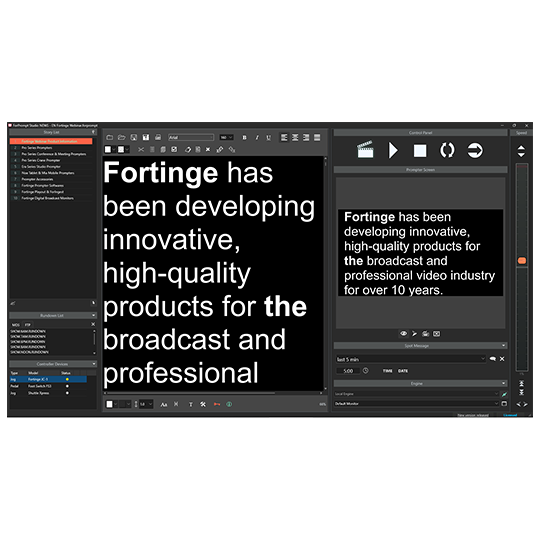Screen dimensions: 540x540
Task: Justify the script text
Action: coord(317,137)
